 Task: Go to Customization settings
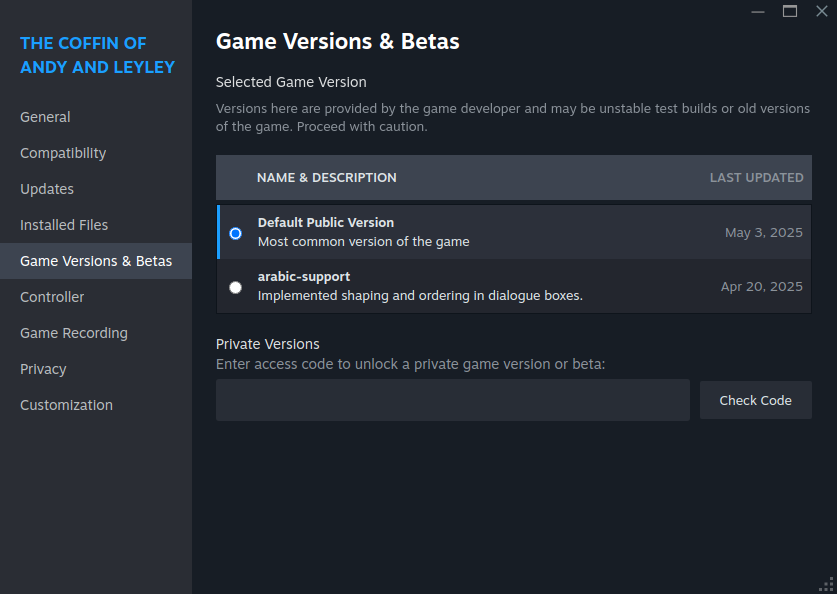66,405
